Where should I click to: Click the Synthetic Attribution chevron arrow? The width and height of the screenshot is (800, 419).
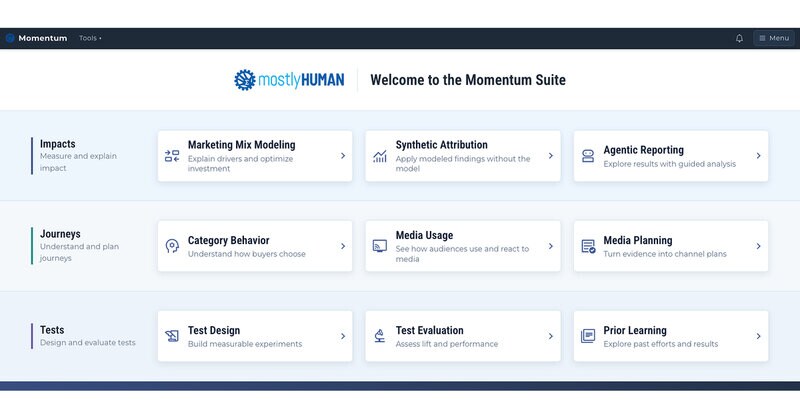click(551, 156)
